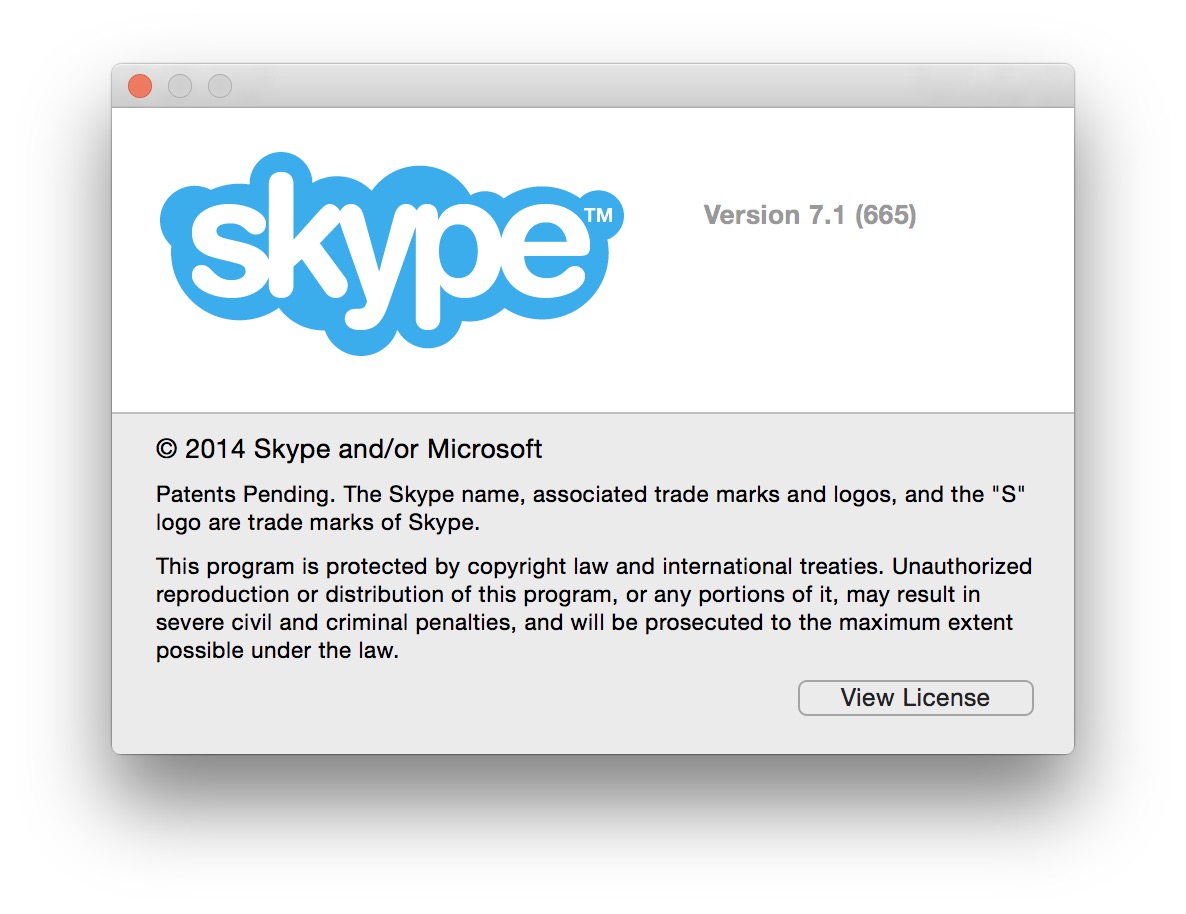Click the word Microsoft in copyright line
This screenshot has width=1186, height=914.
[x=485, y=449]
